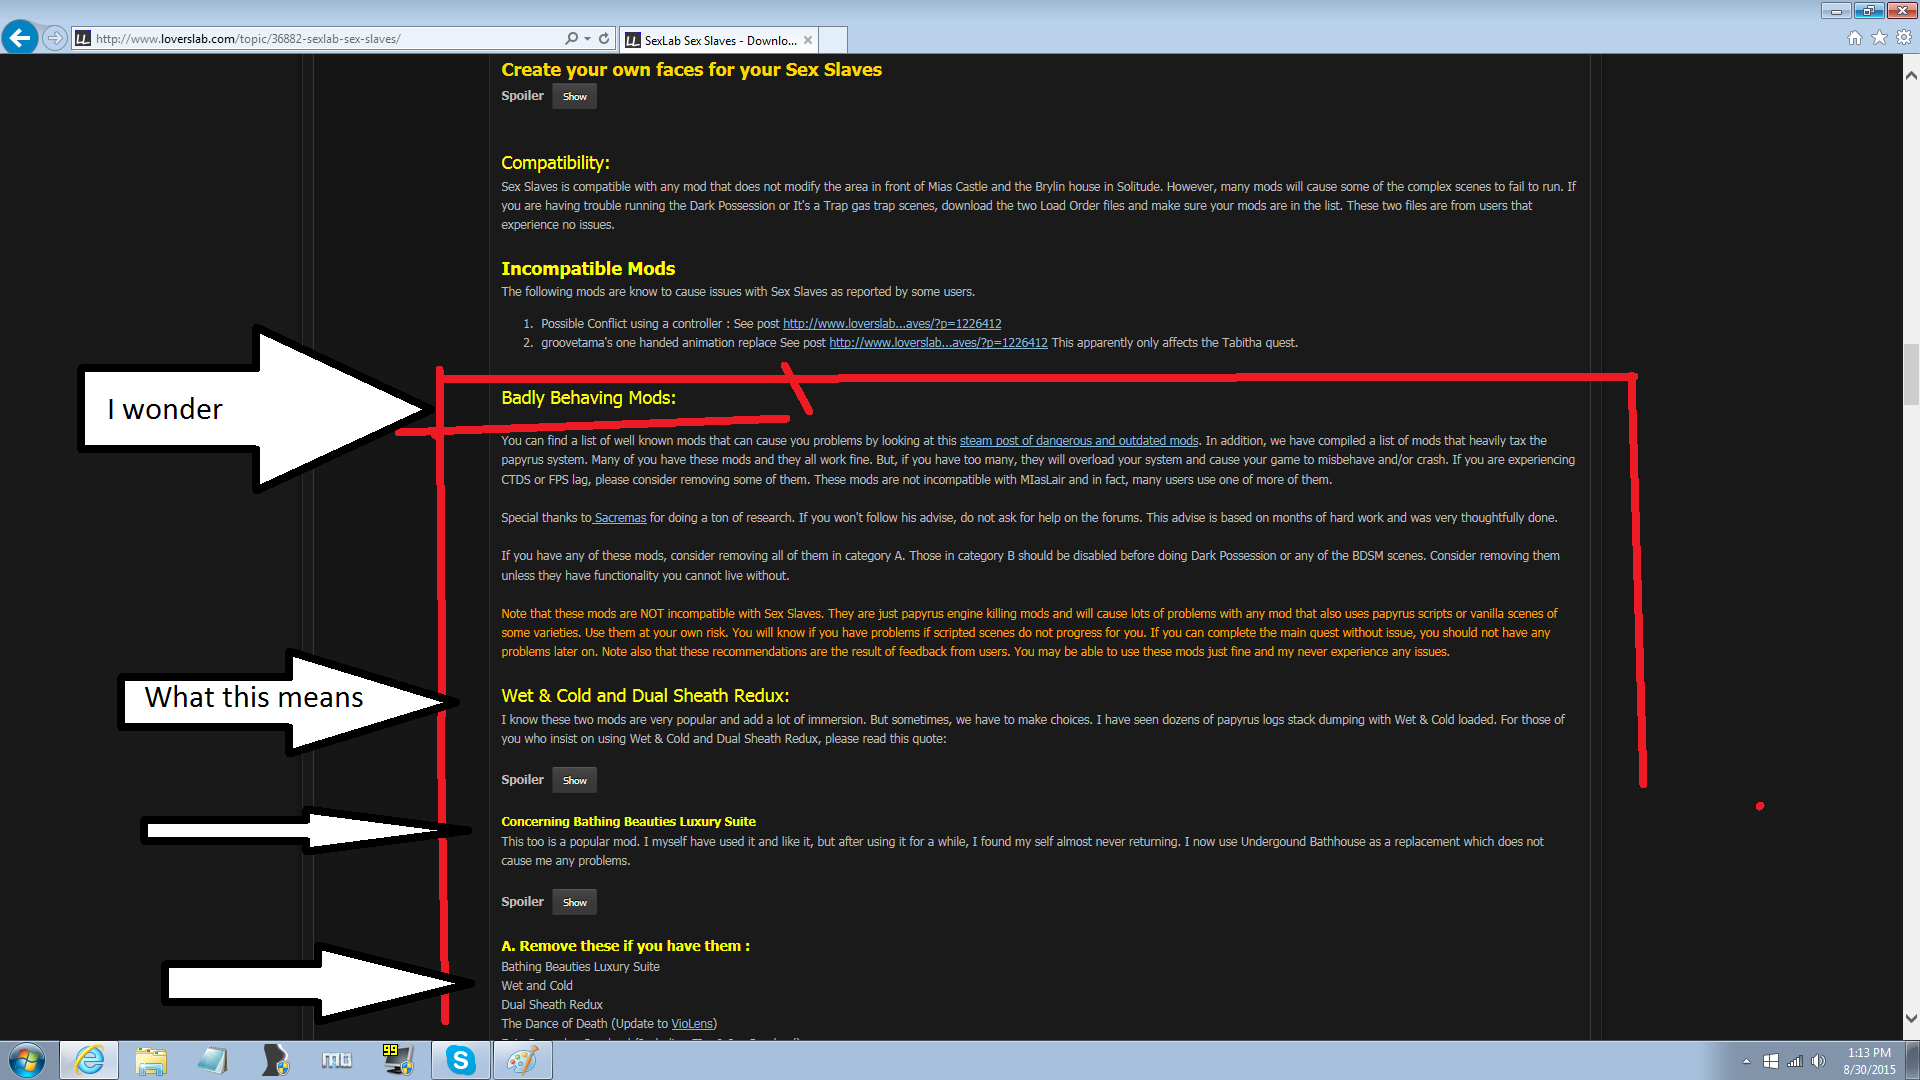Open the Favorites star icon
Image resolution: width=1920 pixels, height=1080 pixels.
(1879, 38)
